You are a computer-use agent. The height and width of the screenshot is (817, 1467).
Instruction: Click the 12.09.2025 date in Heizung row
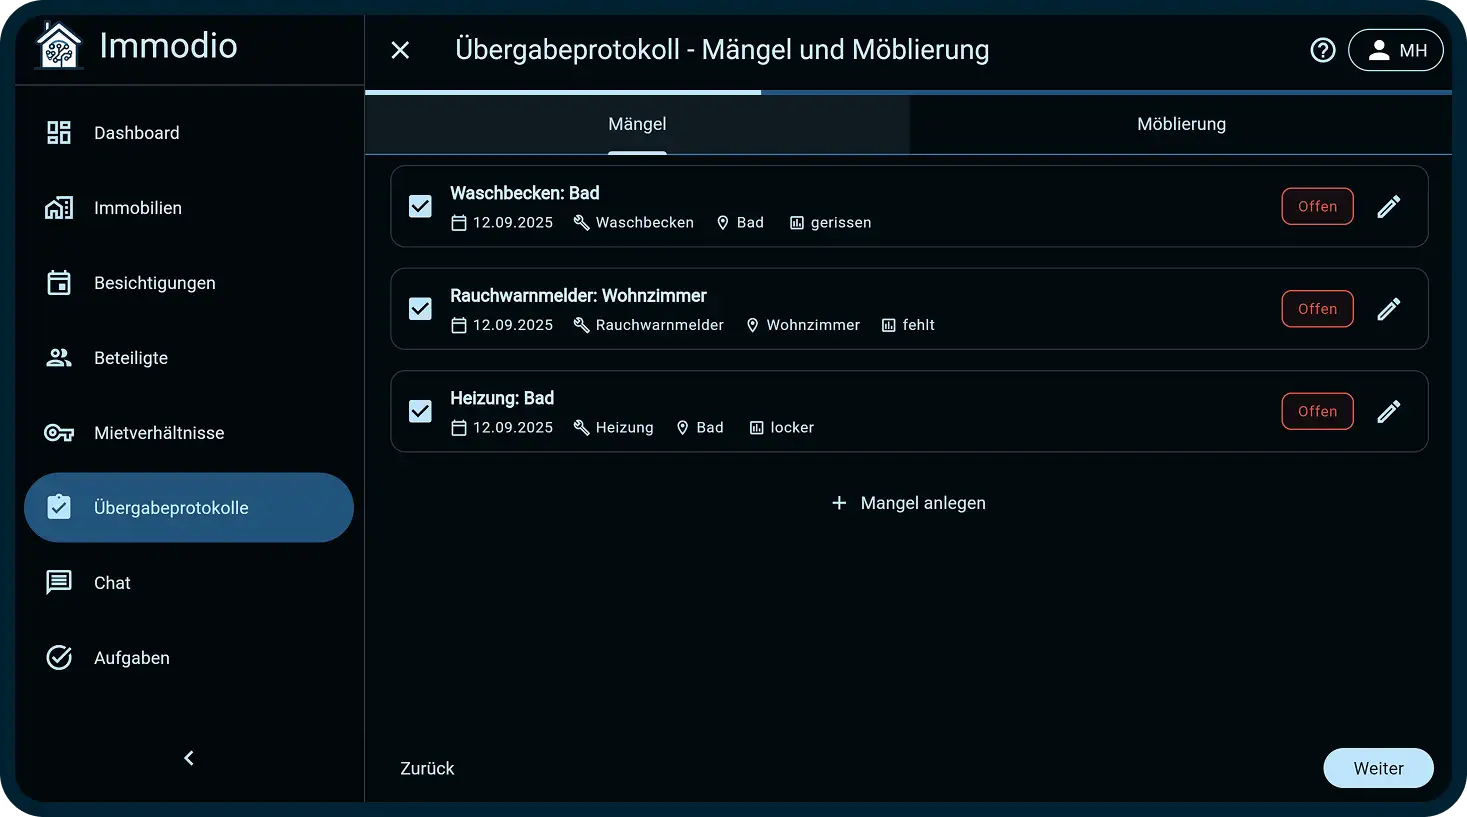[513, 428]
